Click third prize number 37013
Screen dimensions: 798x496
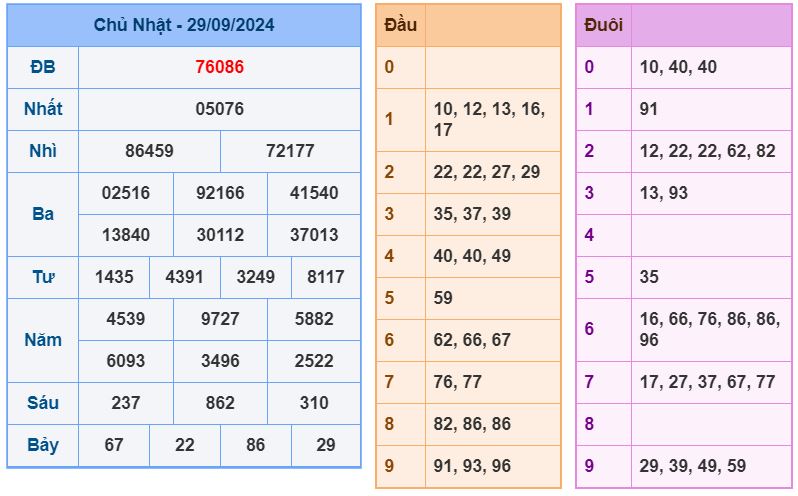coord(314,235)
